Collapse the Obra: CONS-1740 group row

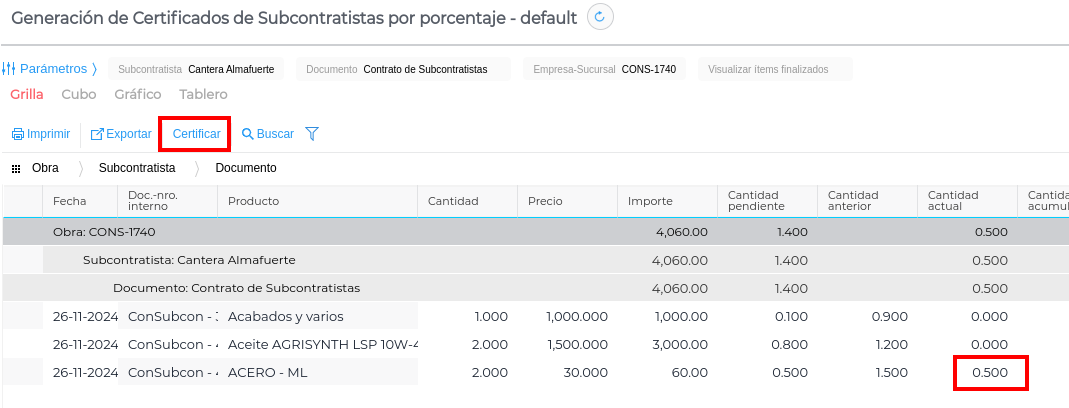click(103, 232)
